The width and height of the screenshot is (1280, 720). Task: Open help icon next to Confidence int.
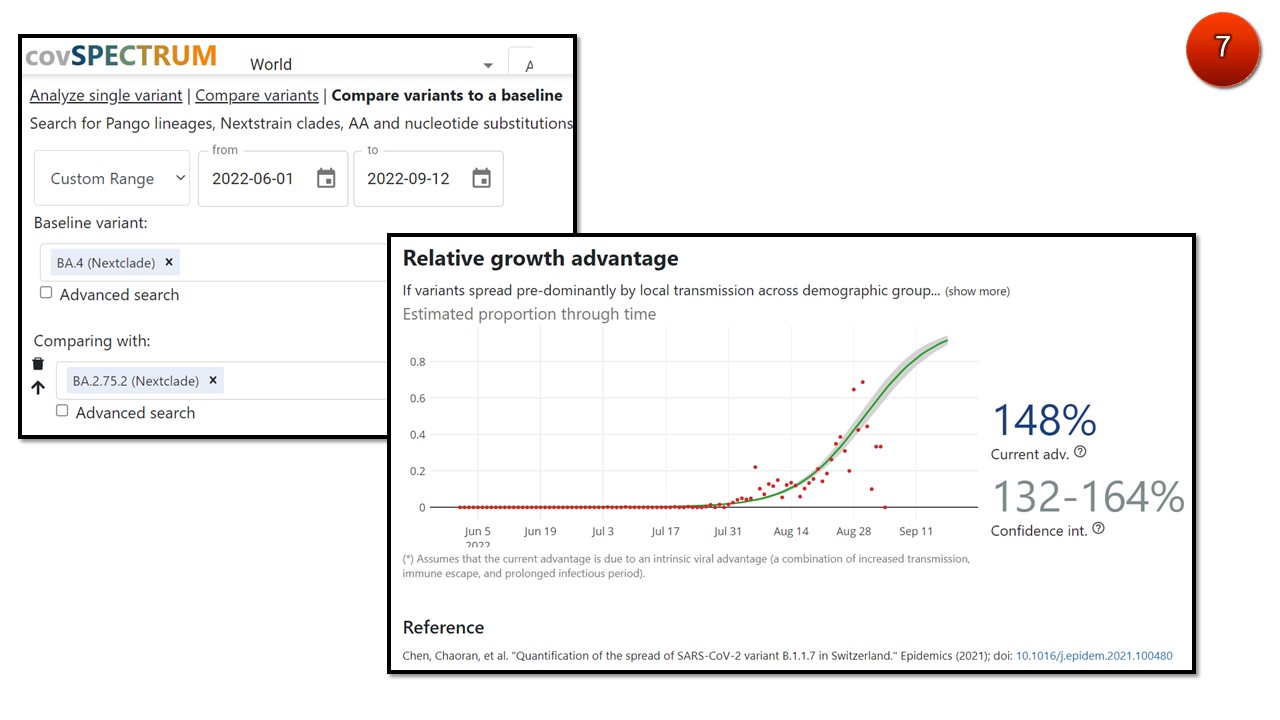pos(1098,529)
